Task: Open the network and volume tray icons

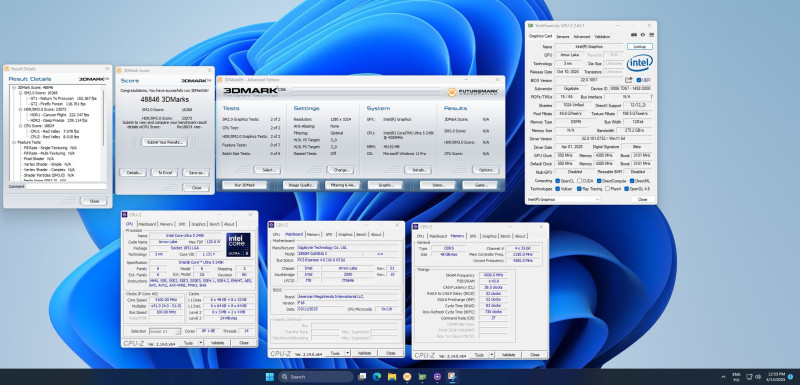Action: point(754,377)
